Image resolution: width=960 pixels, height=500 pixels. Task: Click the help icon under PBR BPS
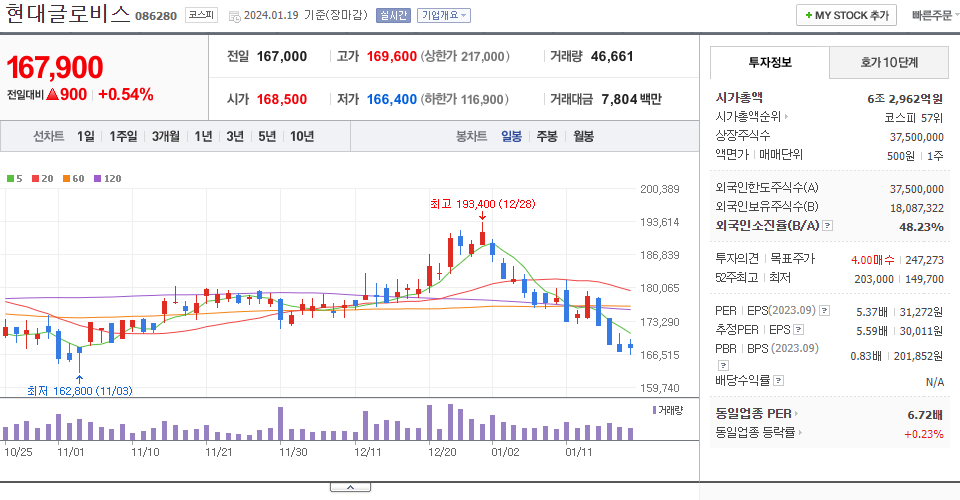(x=723, y=365)
